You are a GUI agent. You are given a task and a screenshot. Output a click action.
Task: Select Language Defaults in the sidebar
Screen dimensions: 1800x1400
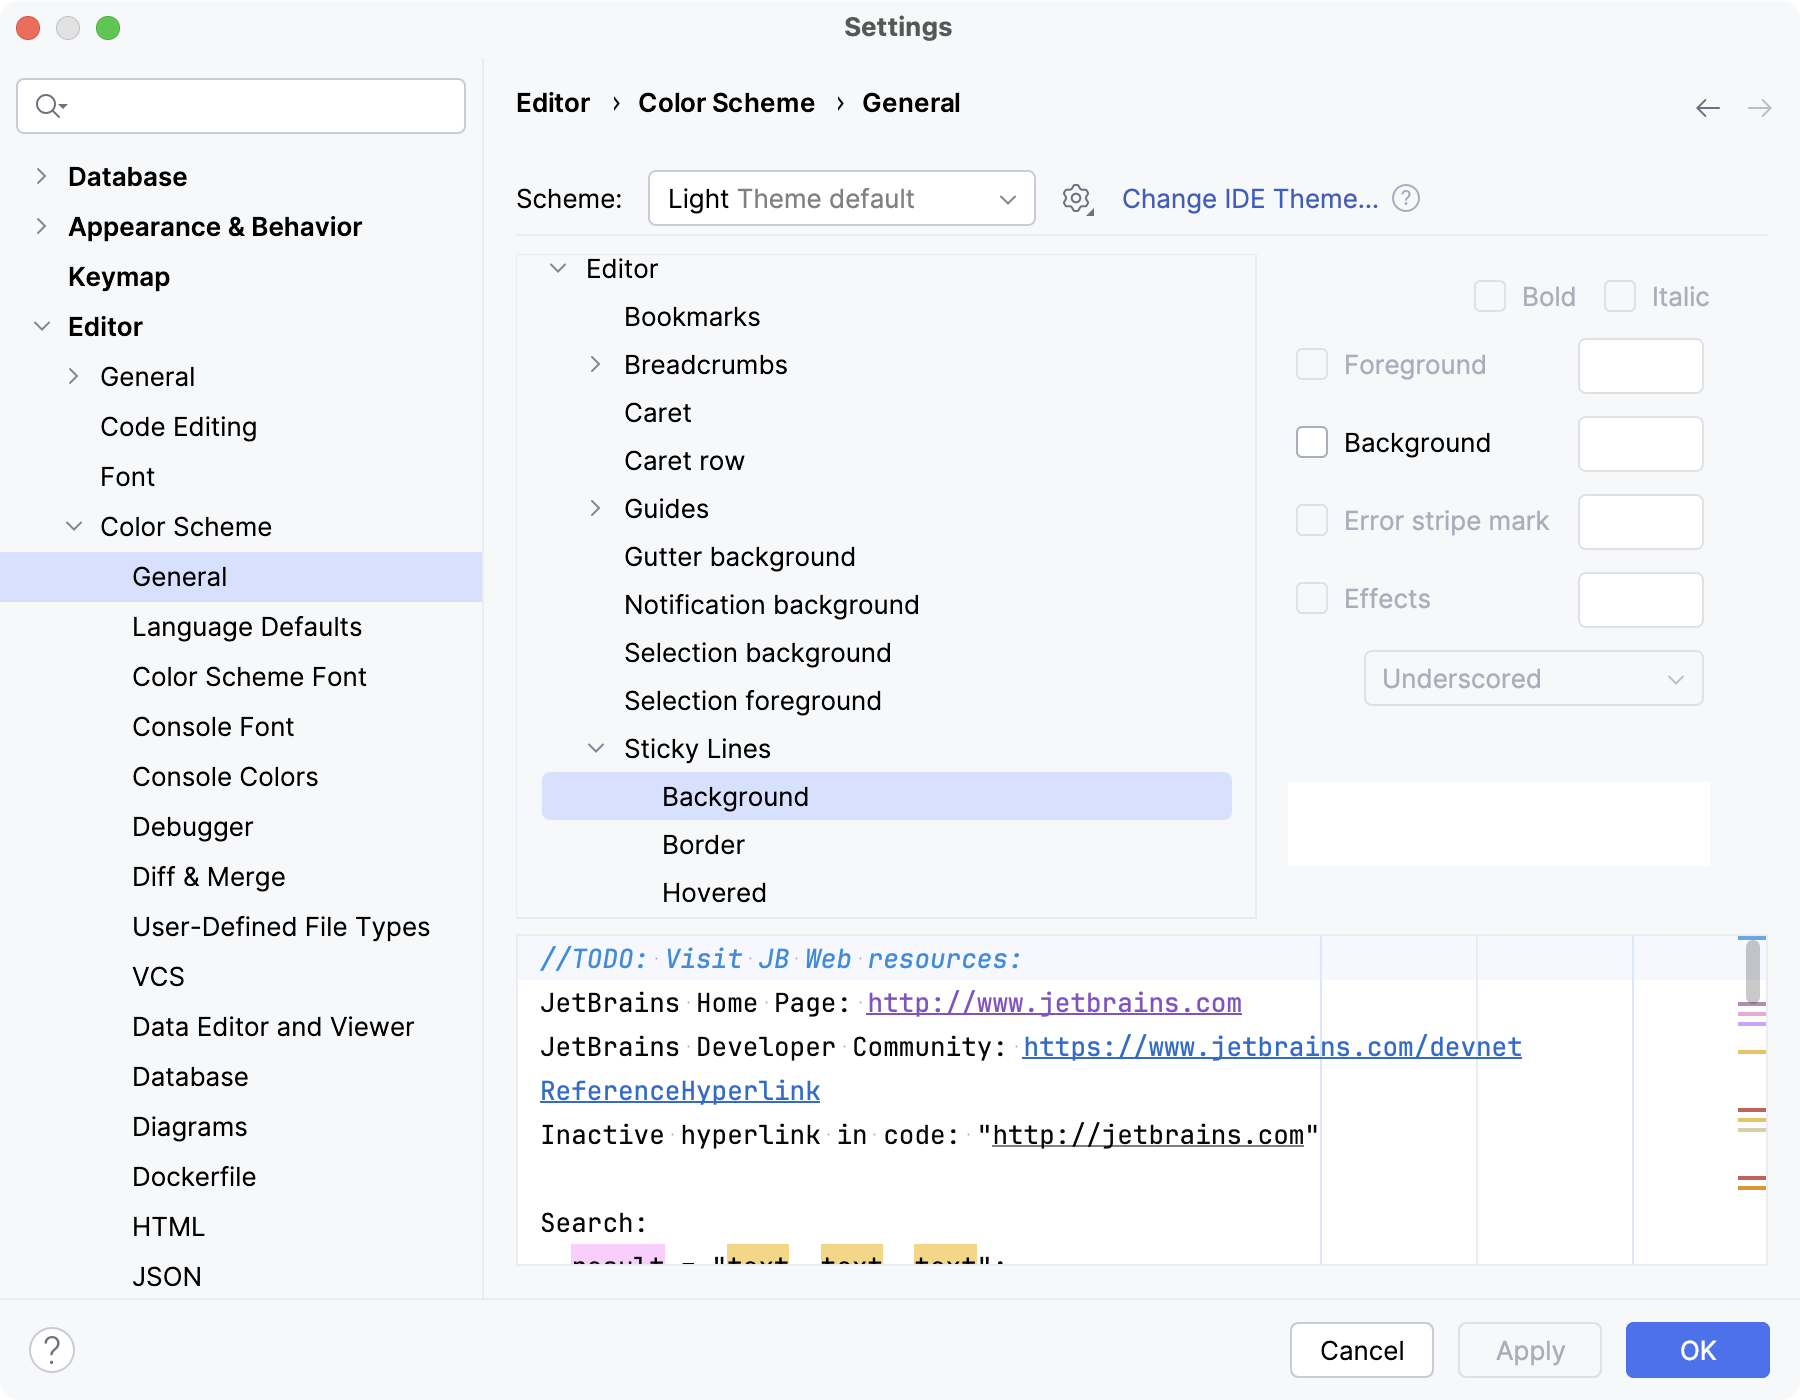(x=247, y=627)
